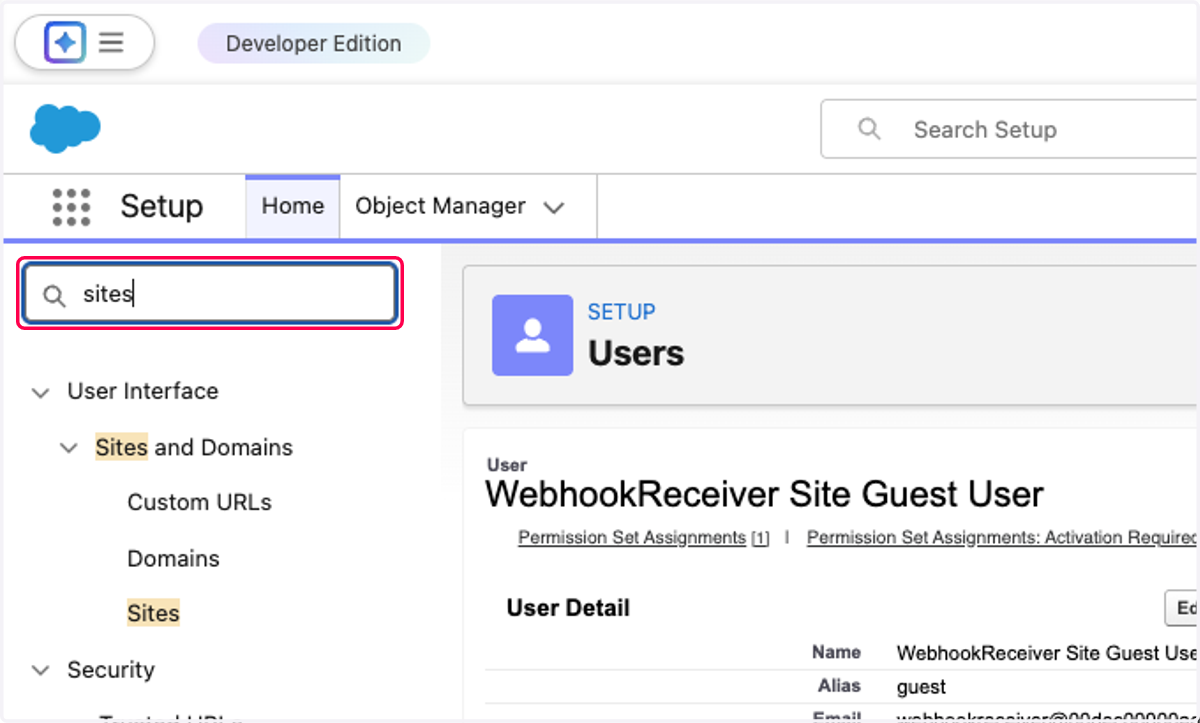
Task: Open Domains in setup tree
Action: 173,558
